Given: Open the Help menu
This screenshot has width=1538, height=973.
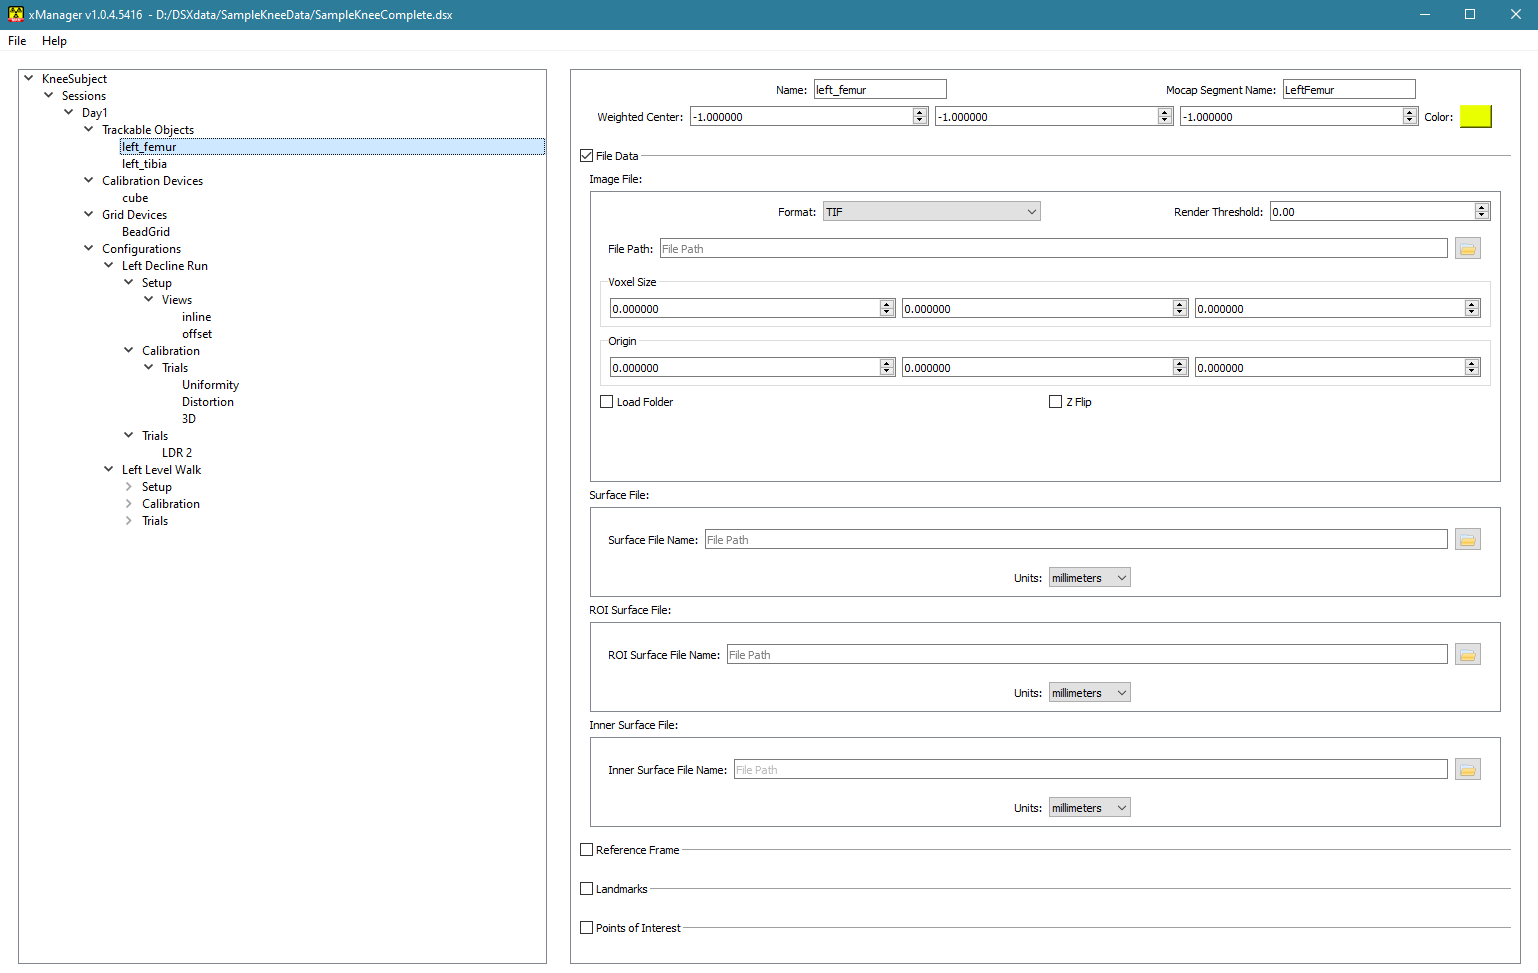Looking at the screenshot, I should 54,41.
